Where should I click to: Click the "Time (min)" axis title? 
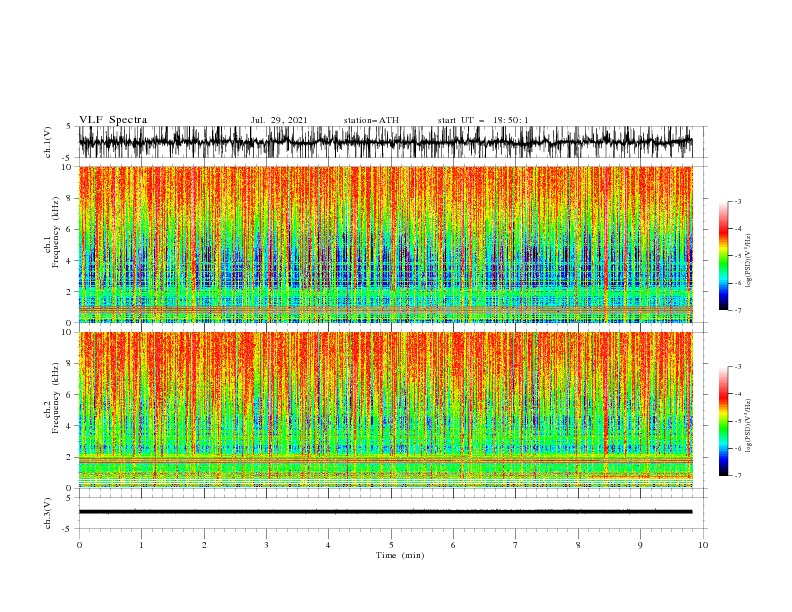tap(400, 555)
